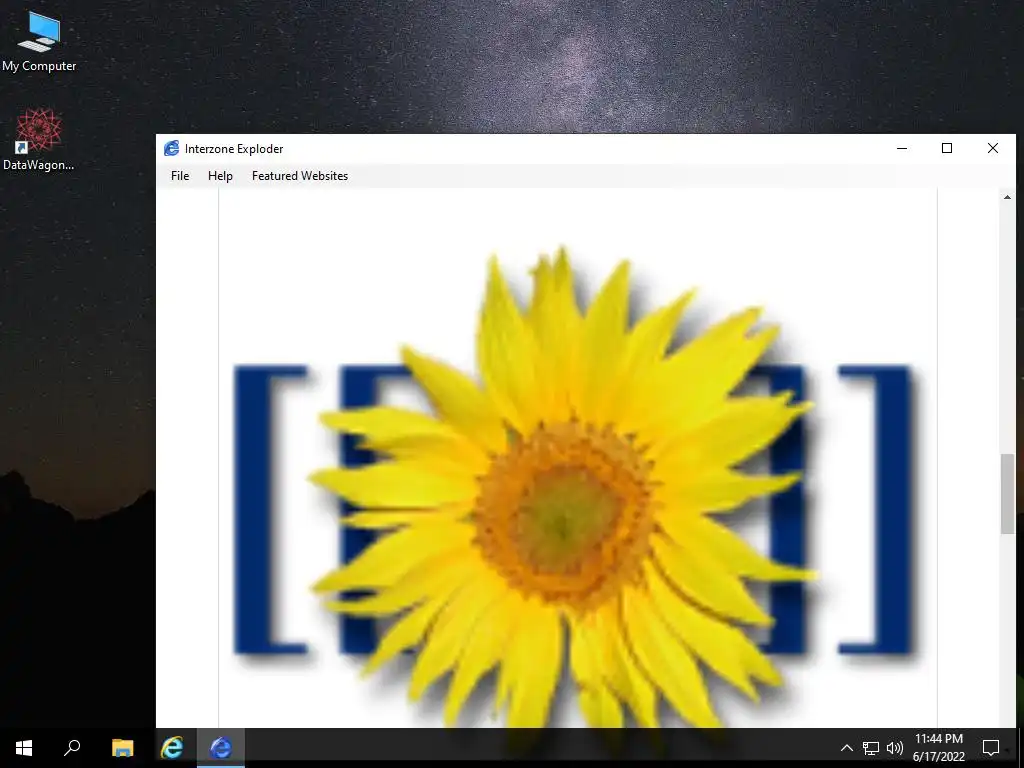Launch Internet Explorer from the taskbar
1024x768 pixels.
[172, 748]
